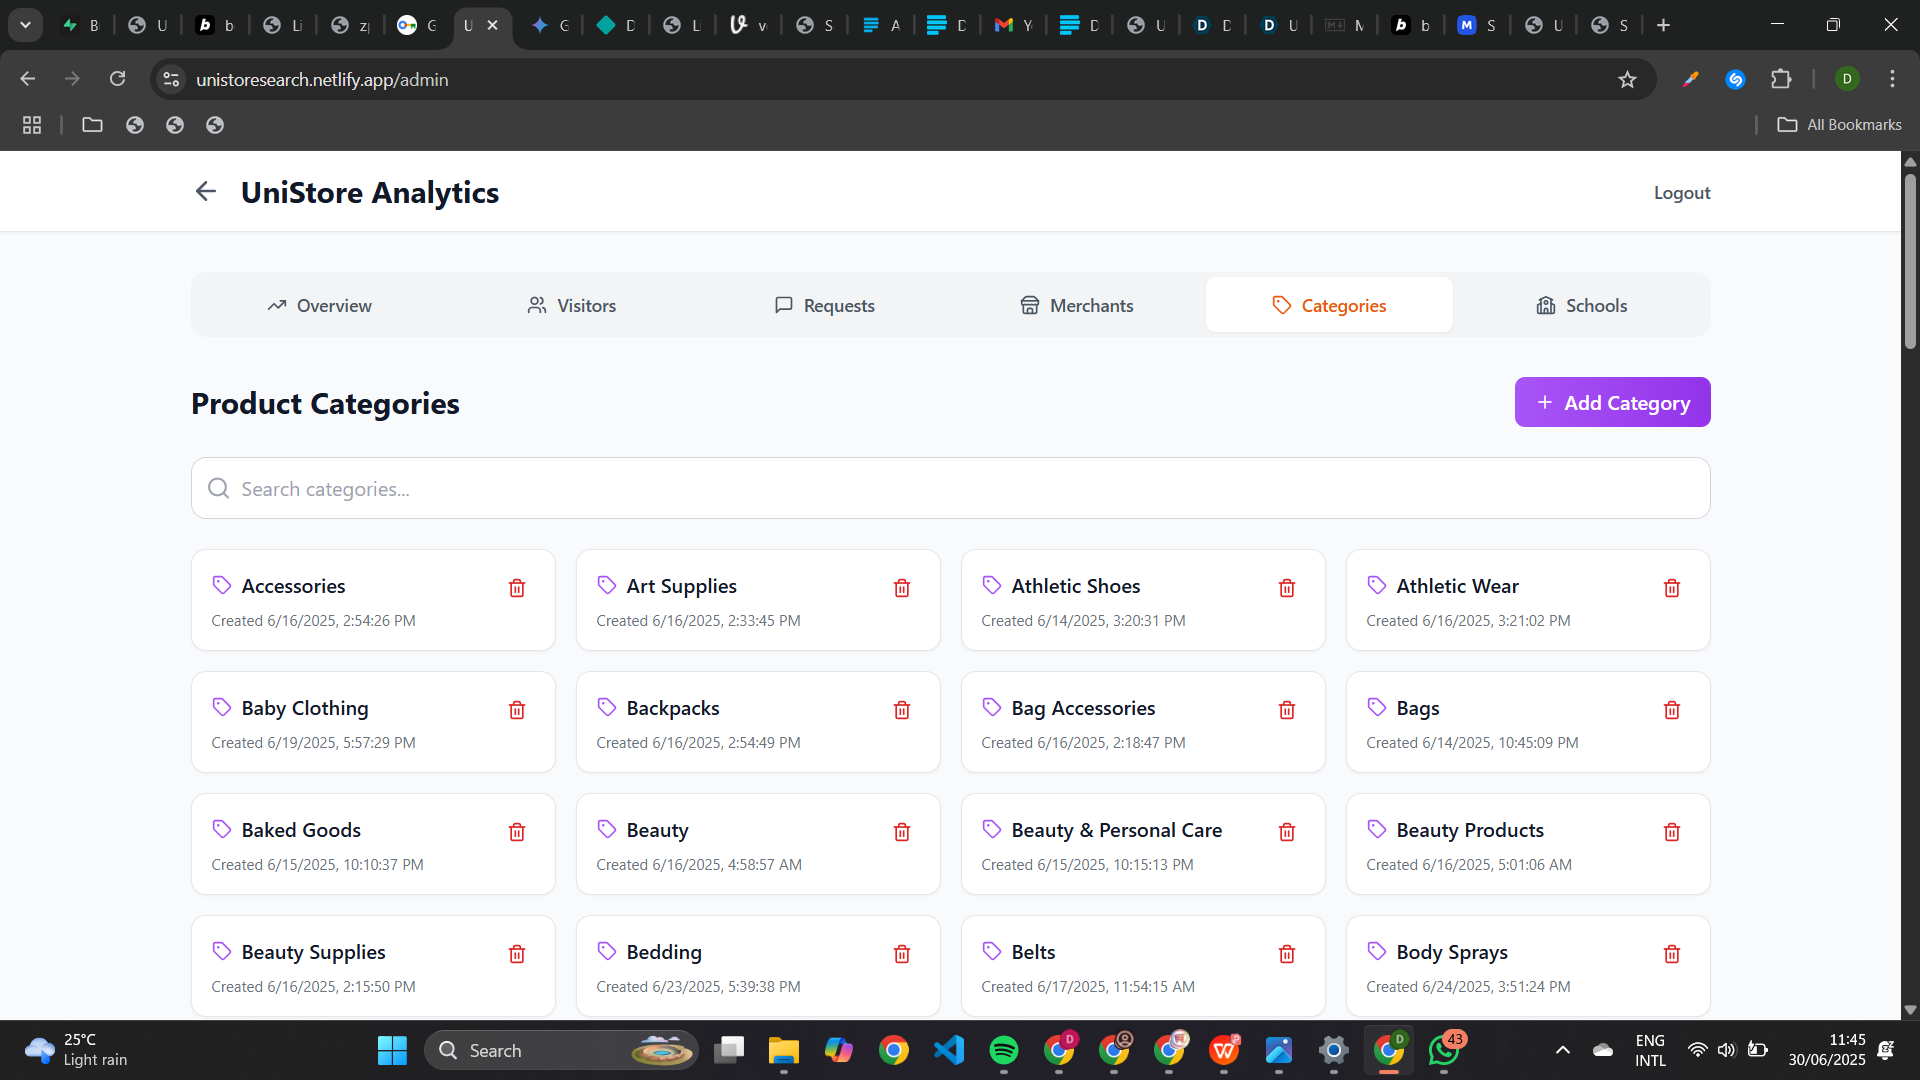Image resolution: width=1920 pixels, height=1080 pixels.
Task: Delete the Accessories category
Action: (517, 588)
